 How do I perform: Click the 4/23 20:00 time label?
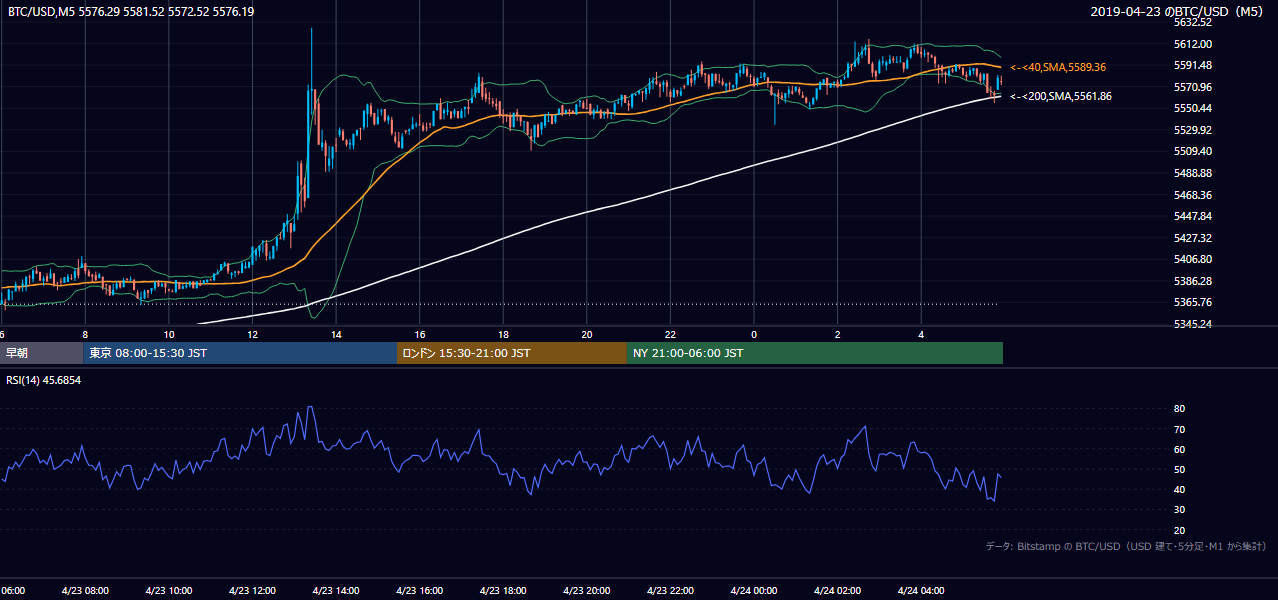pos(587,590)
